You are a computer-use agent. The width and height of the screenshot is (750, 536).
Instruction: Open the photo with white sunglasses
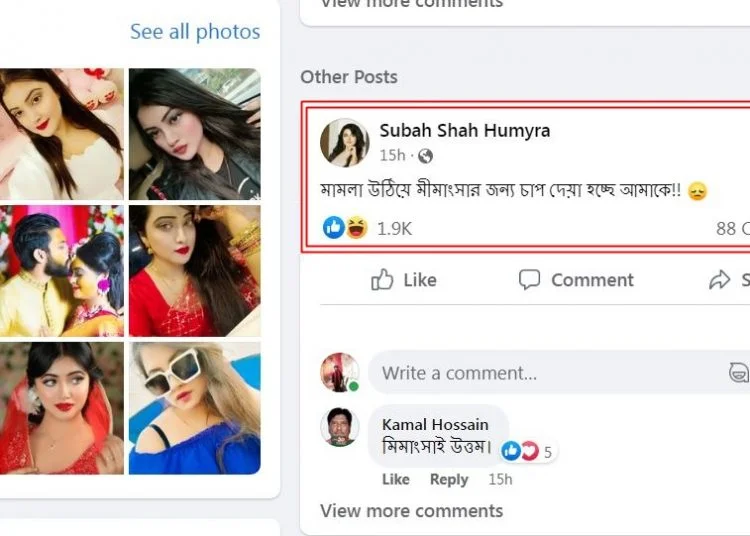pos(195,408)
